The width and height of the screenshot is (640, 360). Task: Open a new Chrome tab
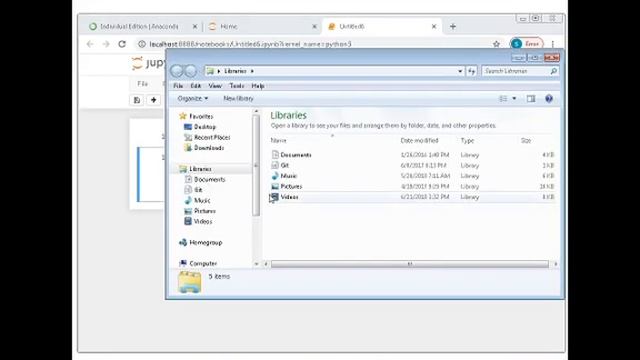pos(453,27)
